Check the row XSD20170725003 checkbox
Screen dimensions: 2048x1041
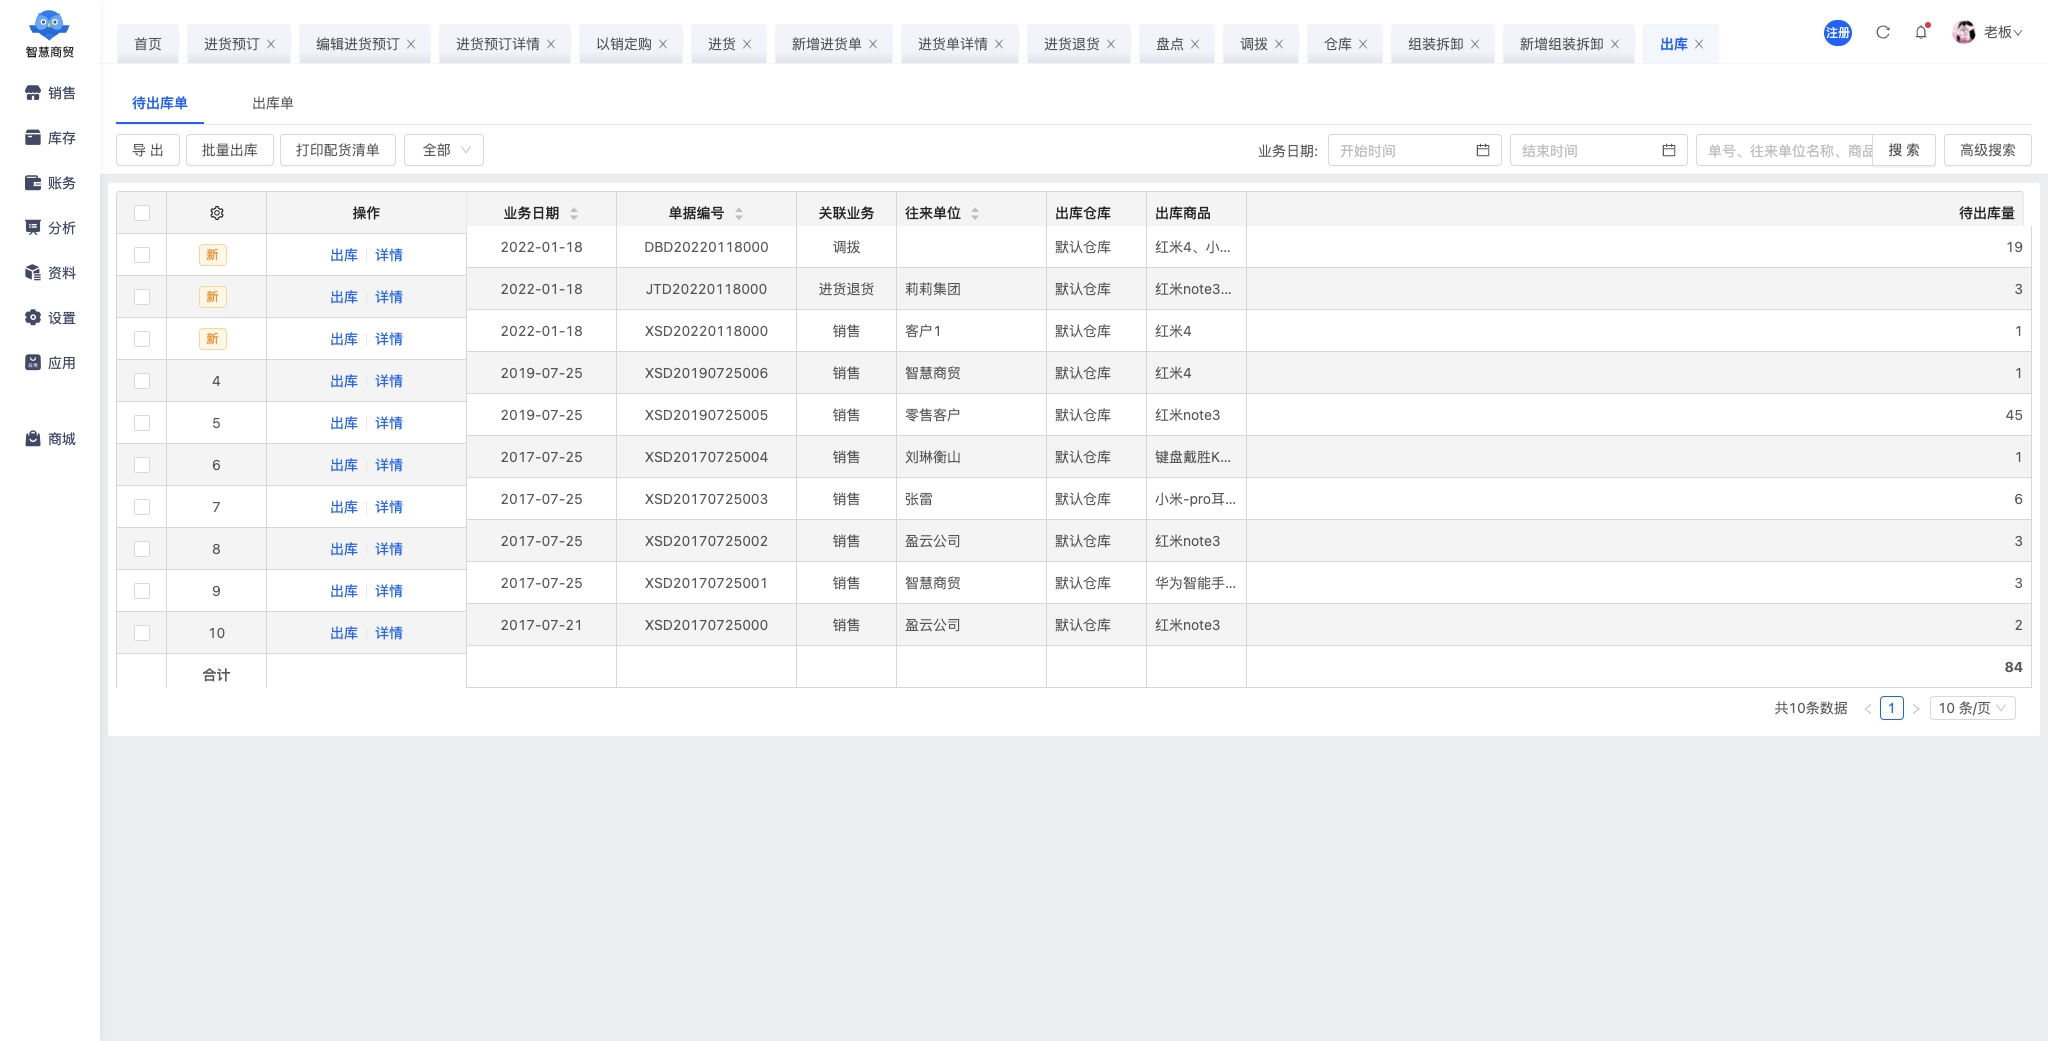(x=142, y=507)
